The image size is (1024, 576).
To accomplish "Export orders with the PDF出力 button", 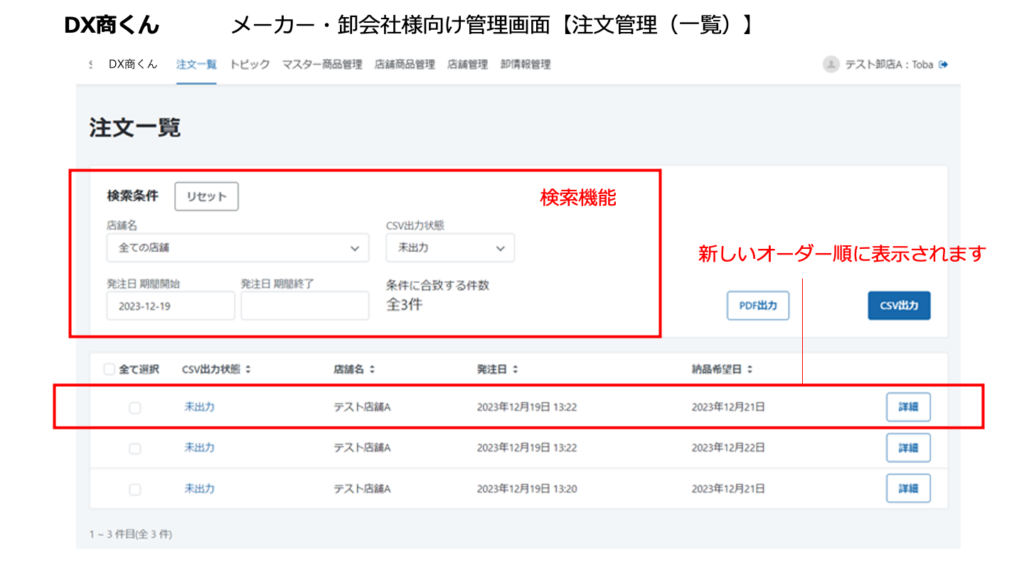I will [x=757, y=306].
